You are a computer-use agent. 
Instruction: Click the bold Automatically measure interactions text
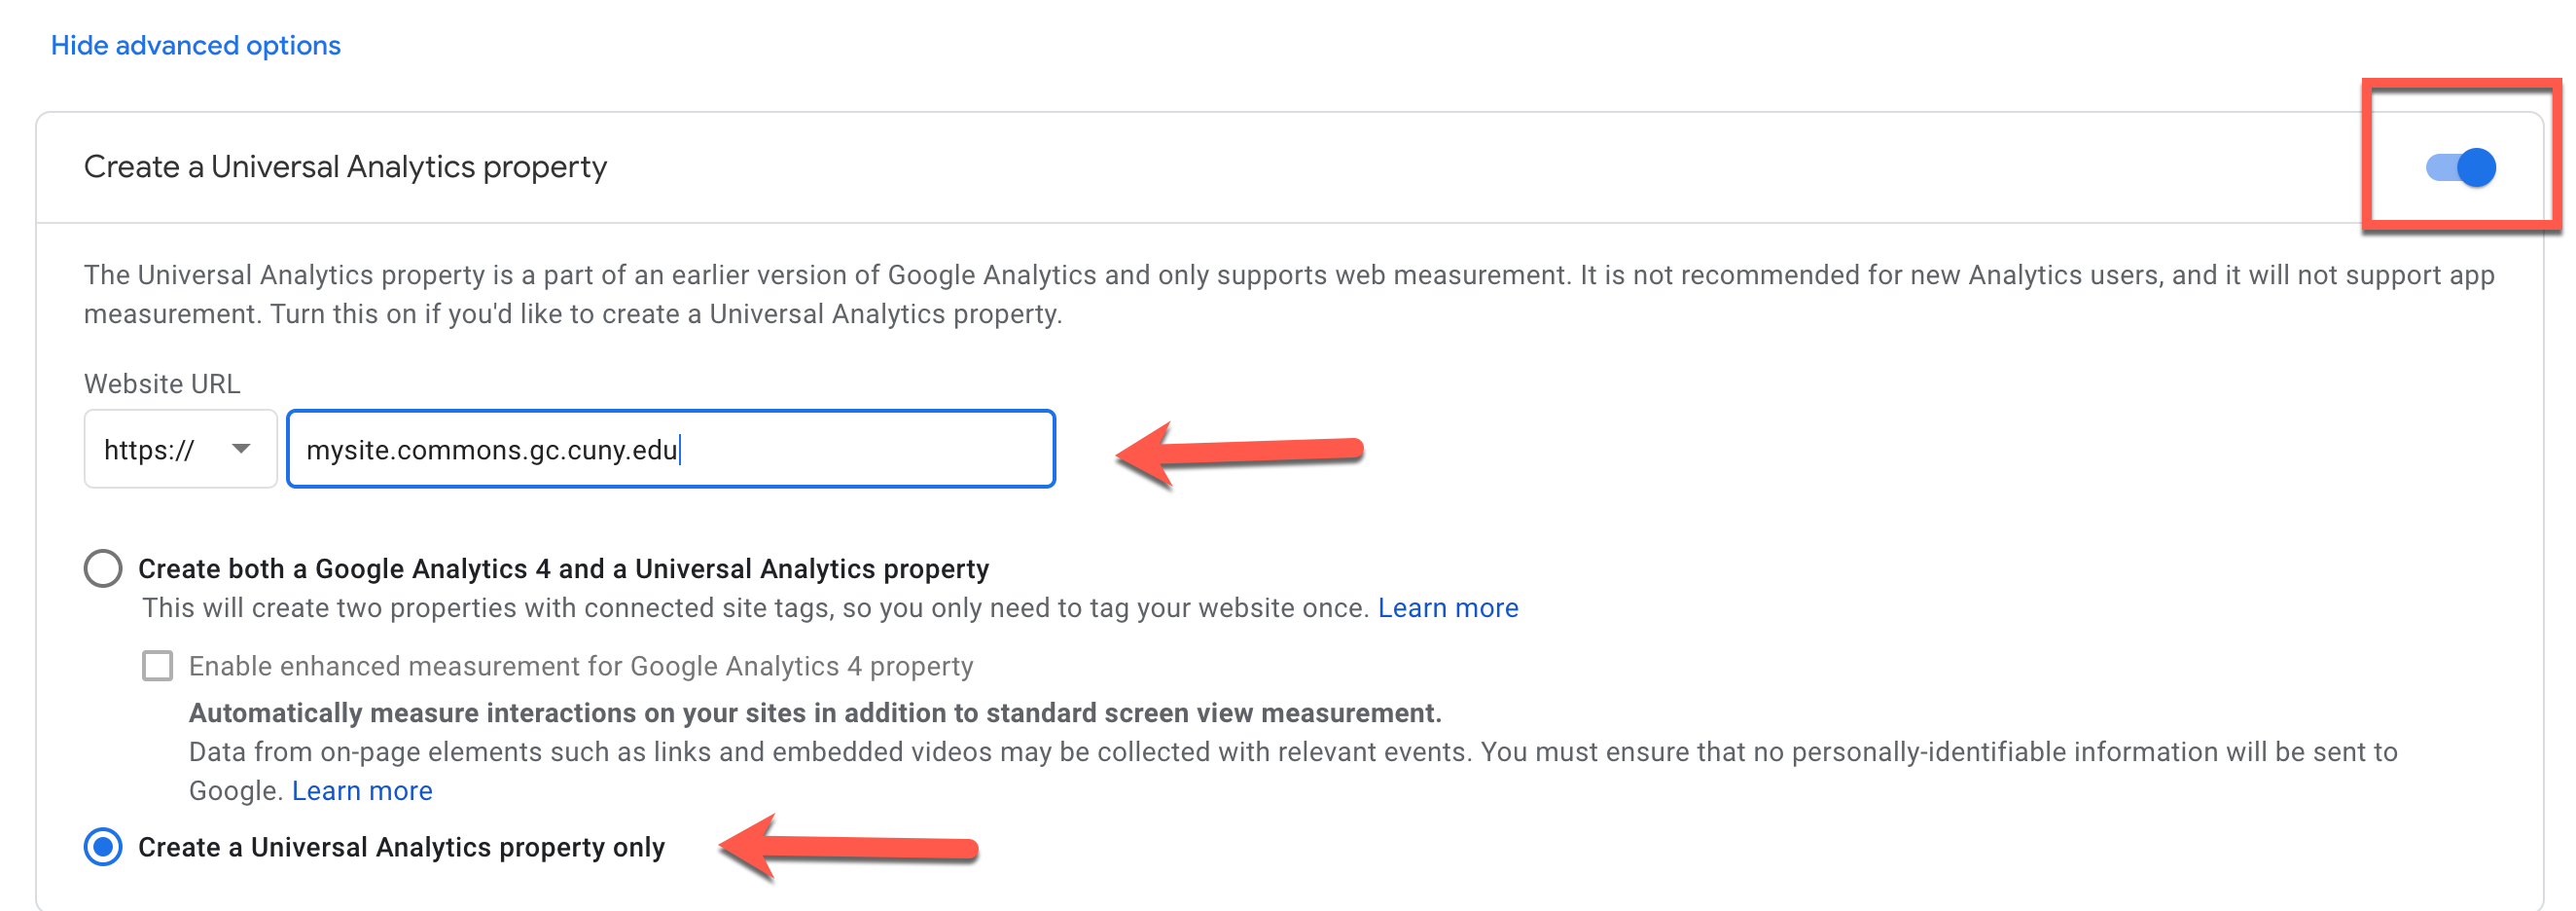coord(815,713)
